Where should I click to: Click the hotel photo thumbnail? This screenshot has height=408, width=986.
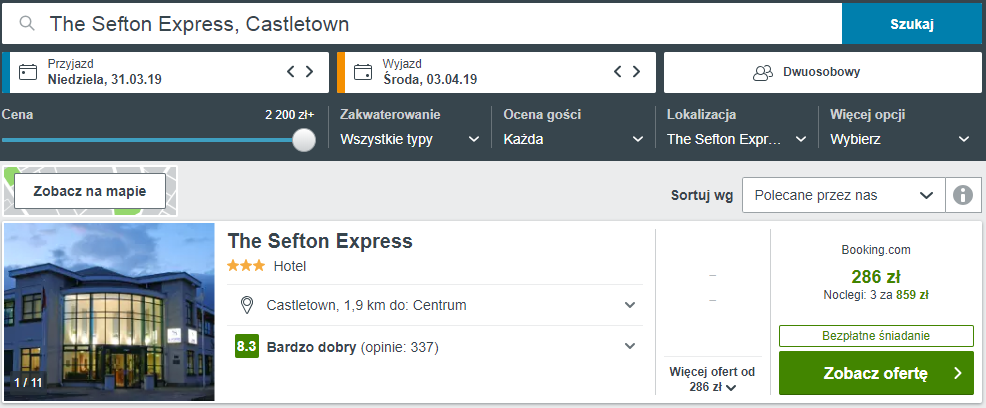109,312
